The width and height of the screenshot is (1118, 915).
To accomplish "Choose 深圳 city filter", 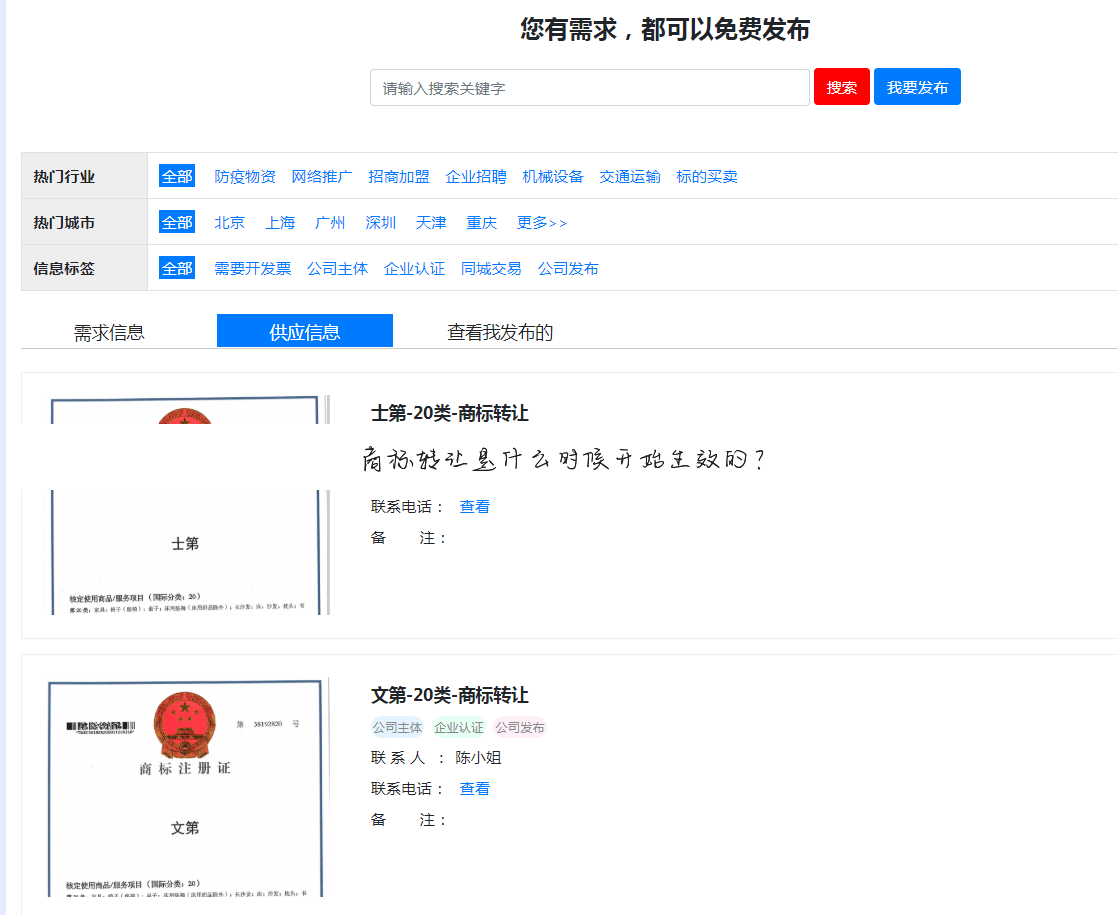I will coord(381,223).
